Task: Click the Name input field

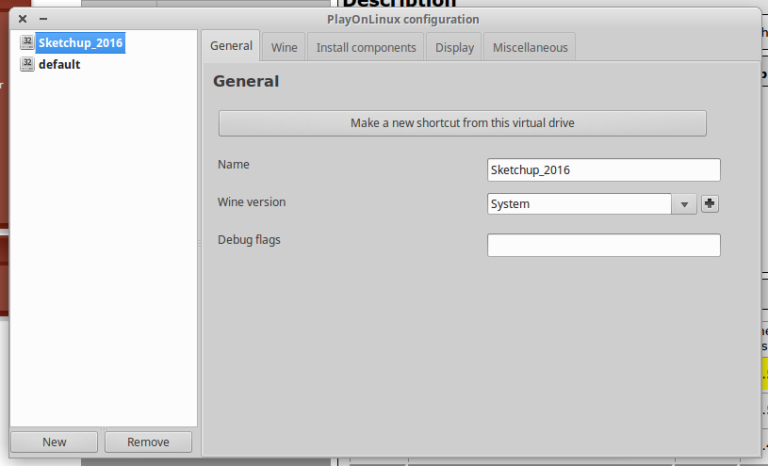Action: [x=603, y=170]
